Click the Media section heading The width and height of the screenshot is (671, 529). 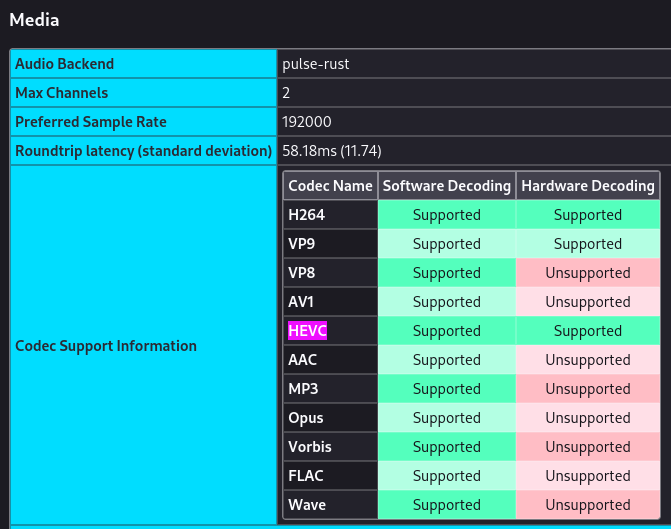click(x=34, y=20)
